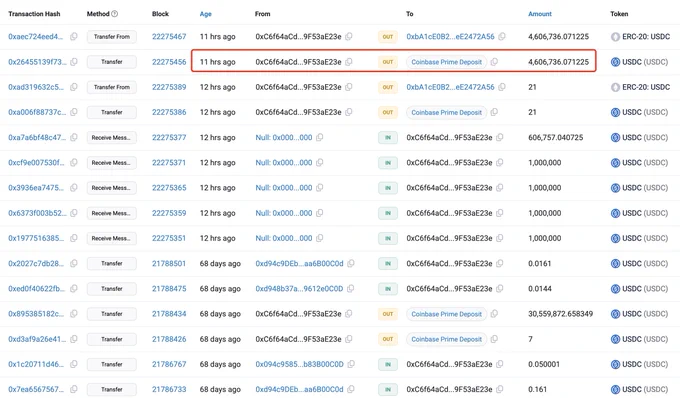Select amount 0.050001
Image resolution: width=680 pixels, height=398 pixels.
[x=544, y=364]
